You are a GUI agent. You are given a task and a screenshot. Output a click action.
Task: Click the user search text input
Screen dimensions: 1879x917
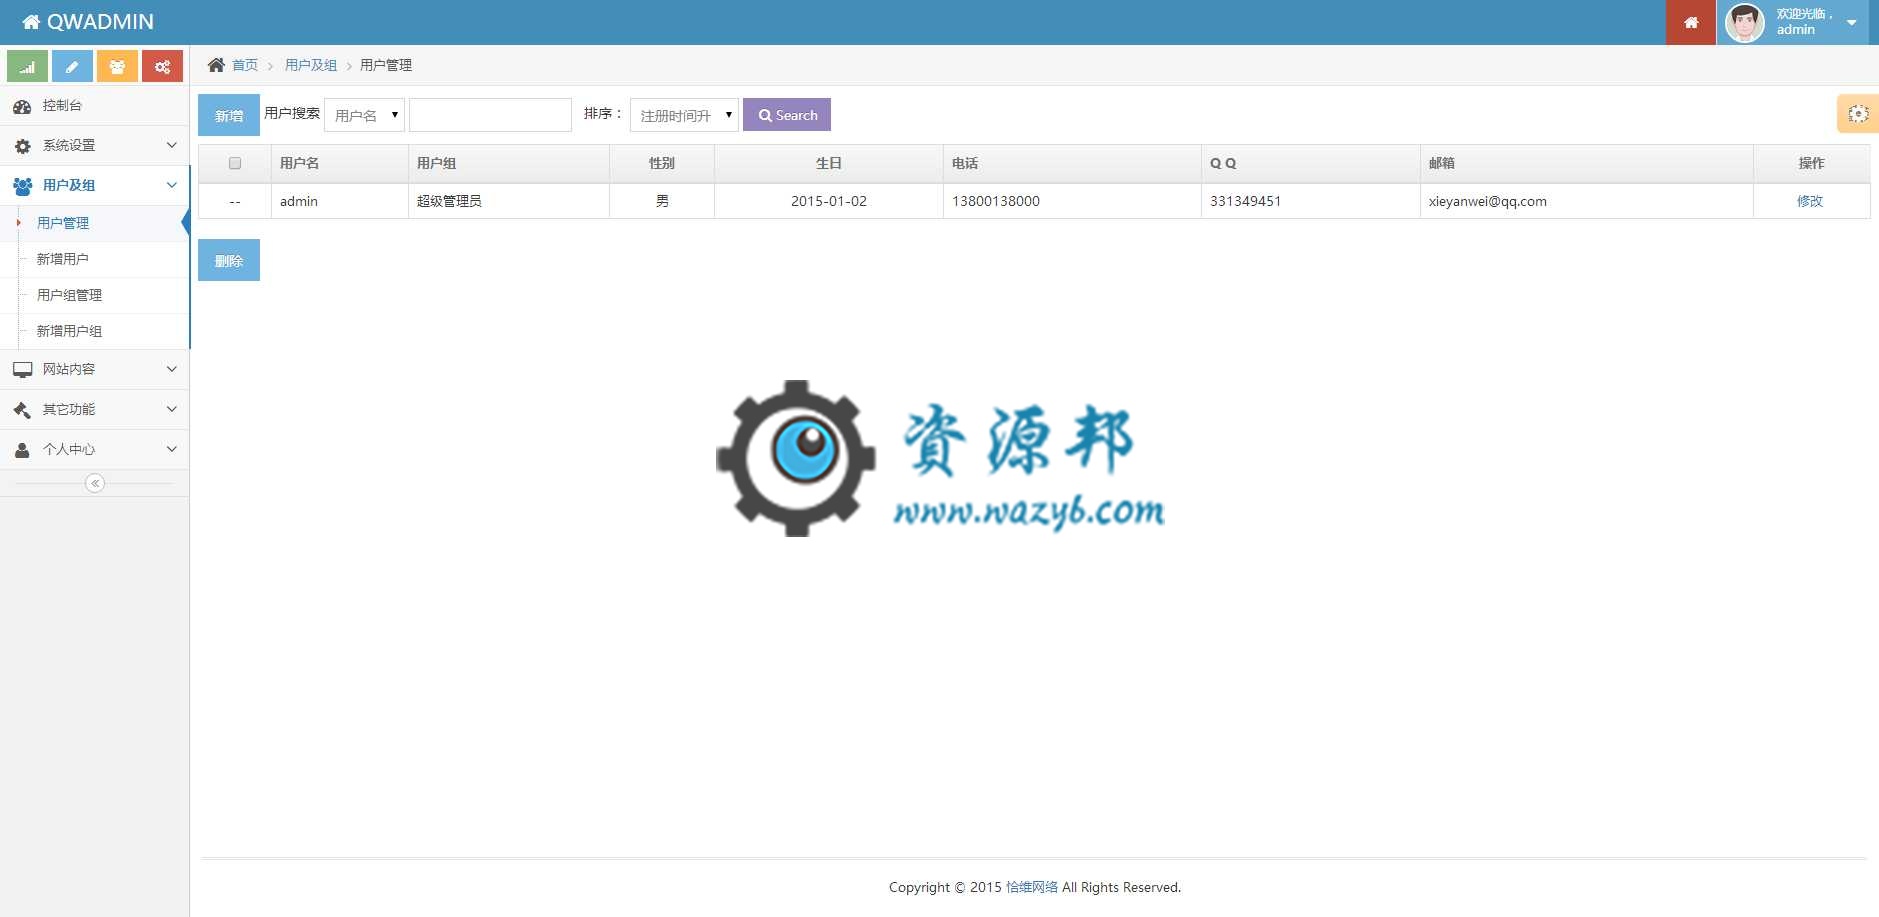pyautogui.click(x=491, y=115)
